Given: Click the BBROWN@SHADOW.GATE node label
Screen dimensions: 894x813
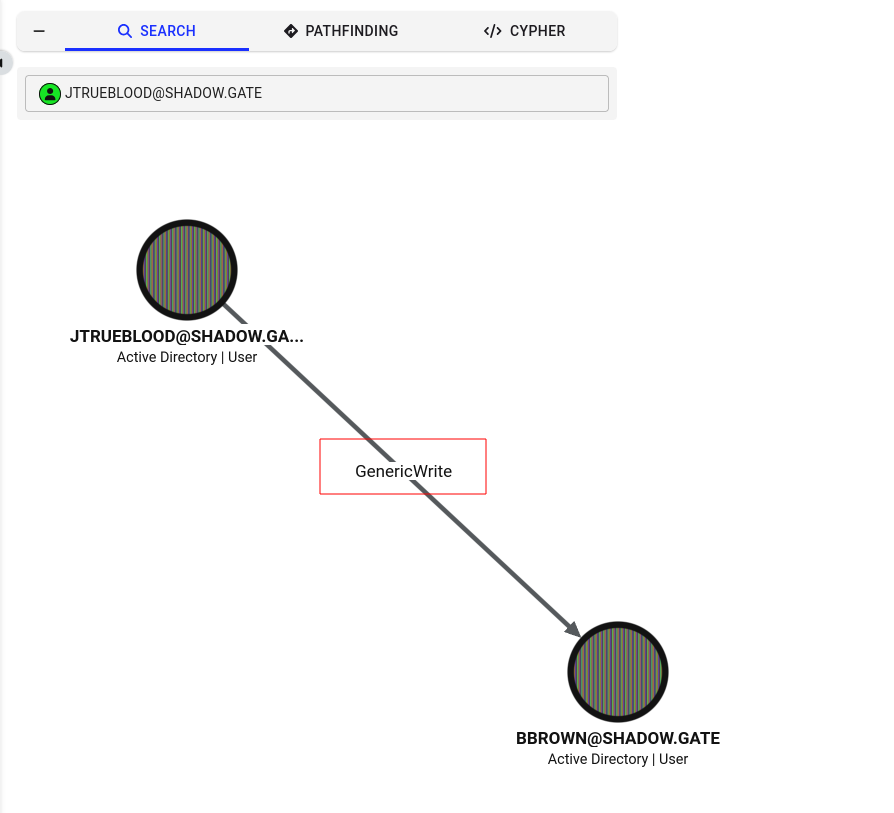Looking at the screenshot, I should (618, 738).
